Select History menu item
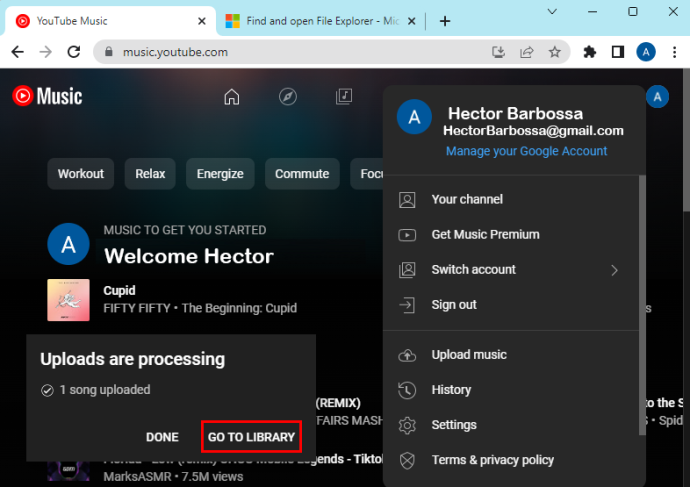 [511, 390]
